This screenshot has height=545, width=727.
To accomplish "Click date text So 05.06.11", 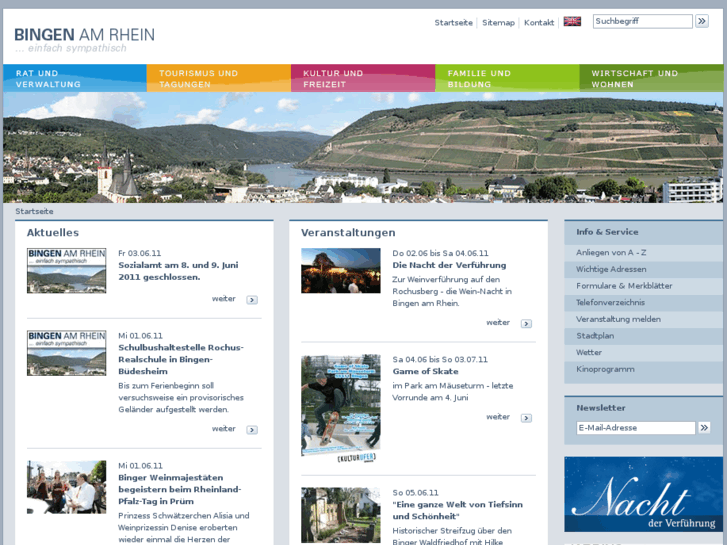I will click(x=415, y=493).
